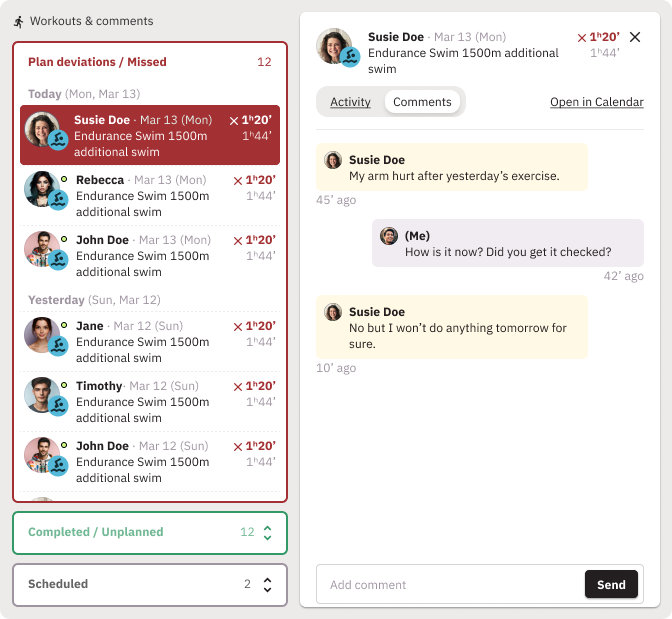Select the highlighted Susie Doe workout row

coord(150,136)
